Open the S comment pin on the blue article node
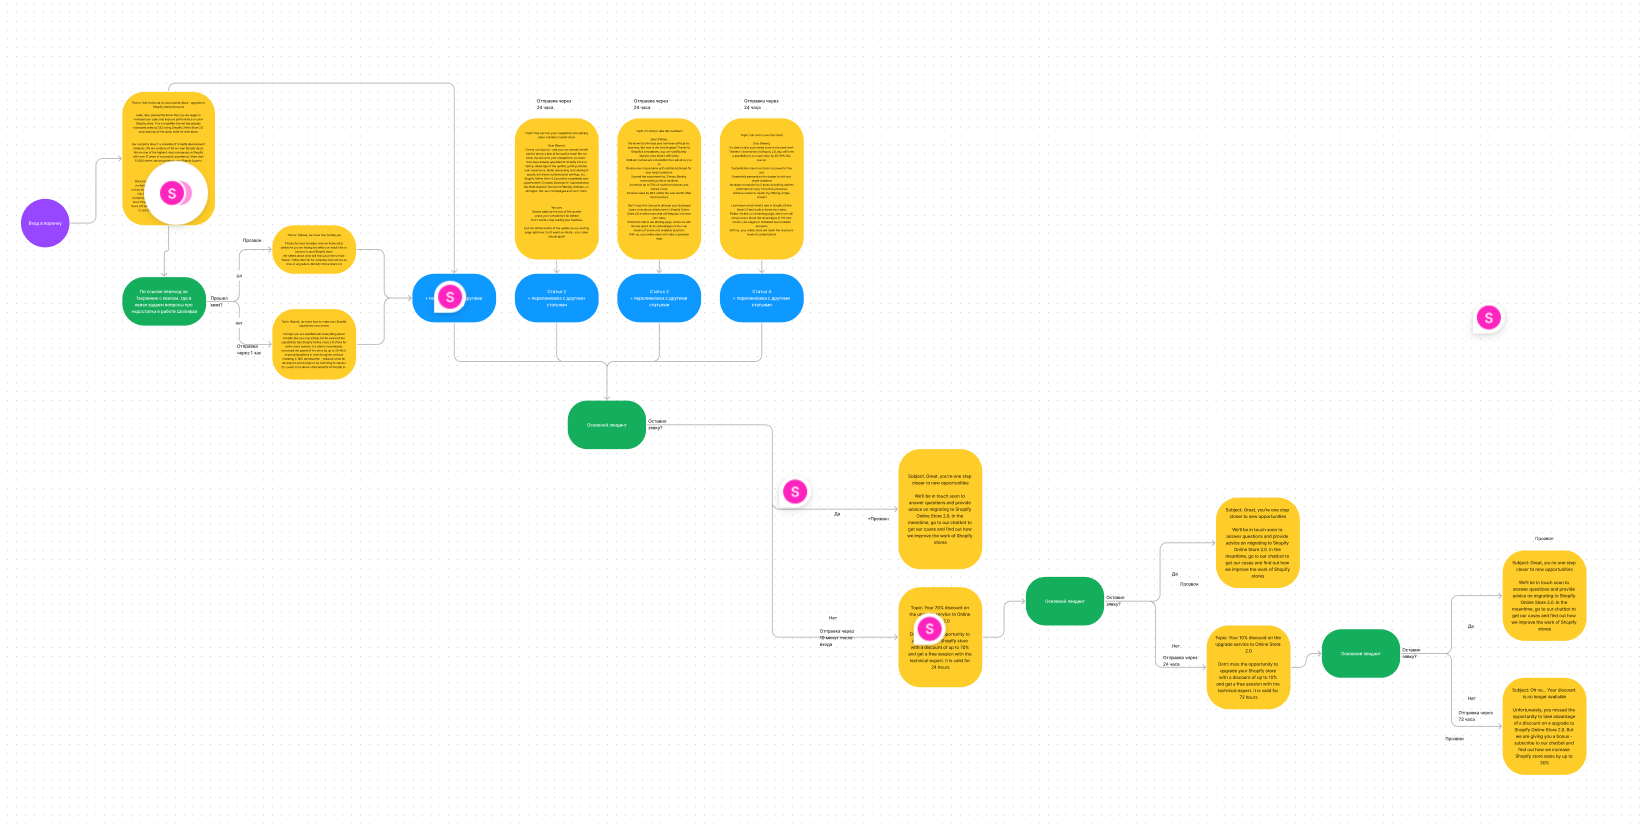The image size is (1640, 826). 450,296
